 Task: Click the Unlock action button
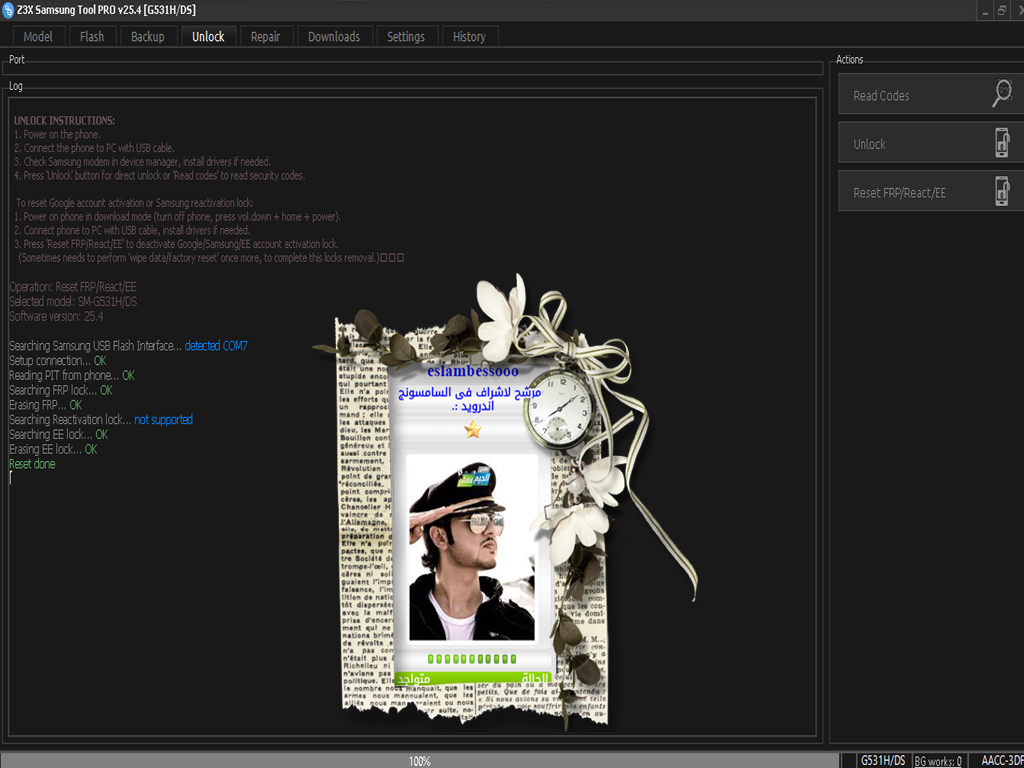(931, 143)
